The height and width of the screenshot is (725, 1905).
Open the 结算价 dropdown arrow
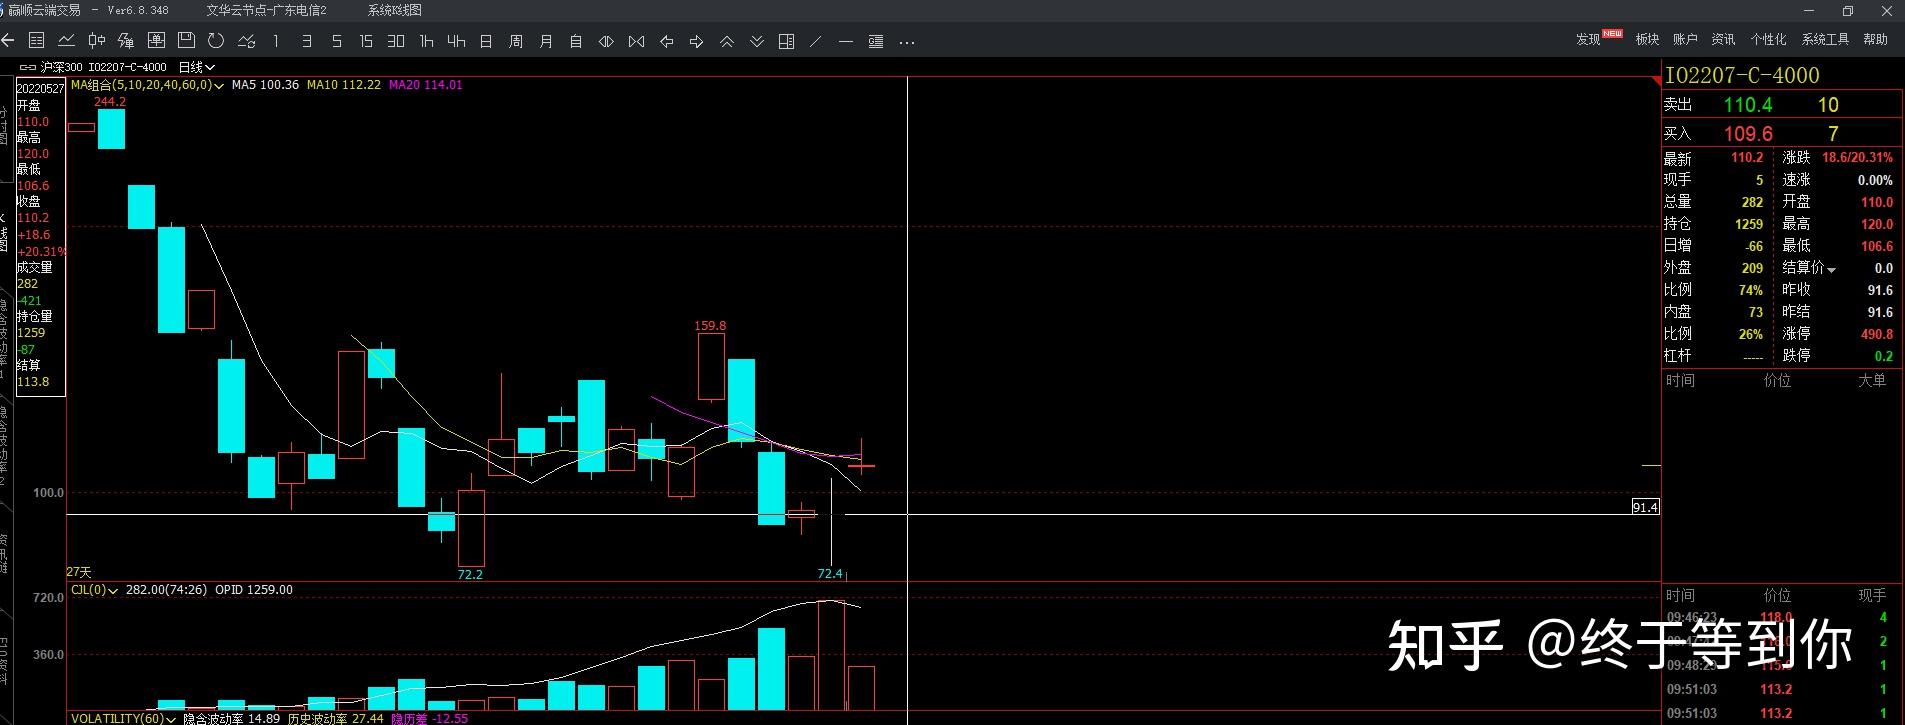tap(1832, 269)
